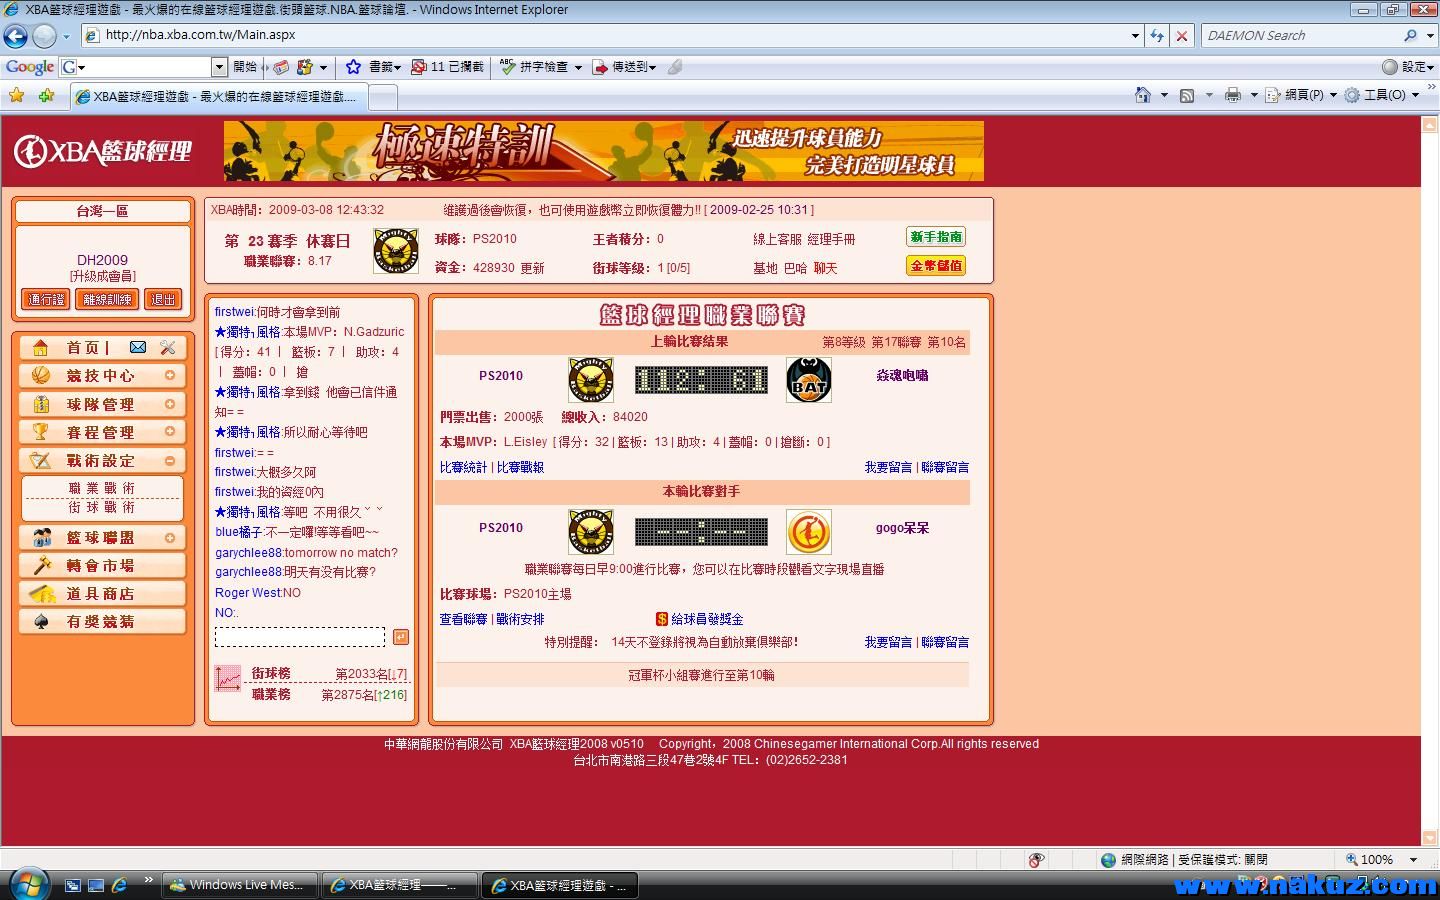Screen dimensions: 1440x900
Task: Select the 街球戰術 submenu item
Action: pos(102,507)
